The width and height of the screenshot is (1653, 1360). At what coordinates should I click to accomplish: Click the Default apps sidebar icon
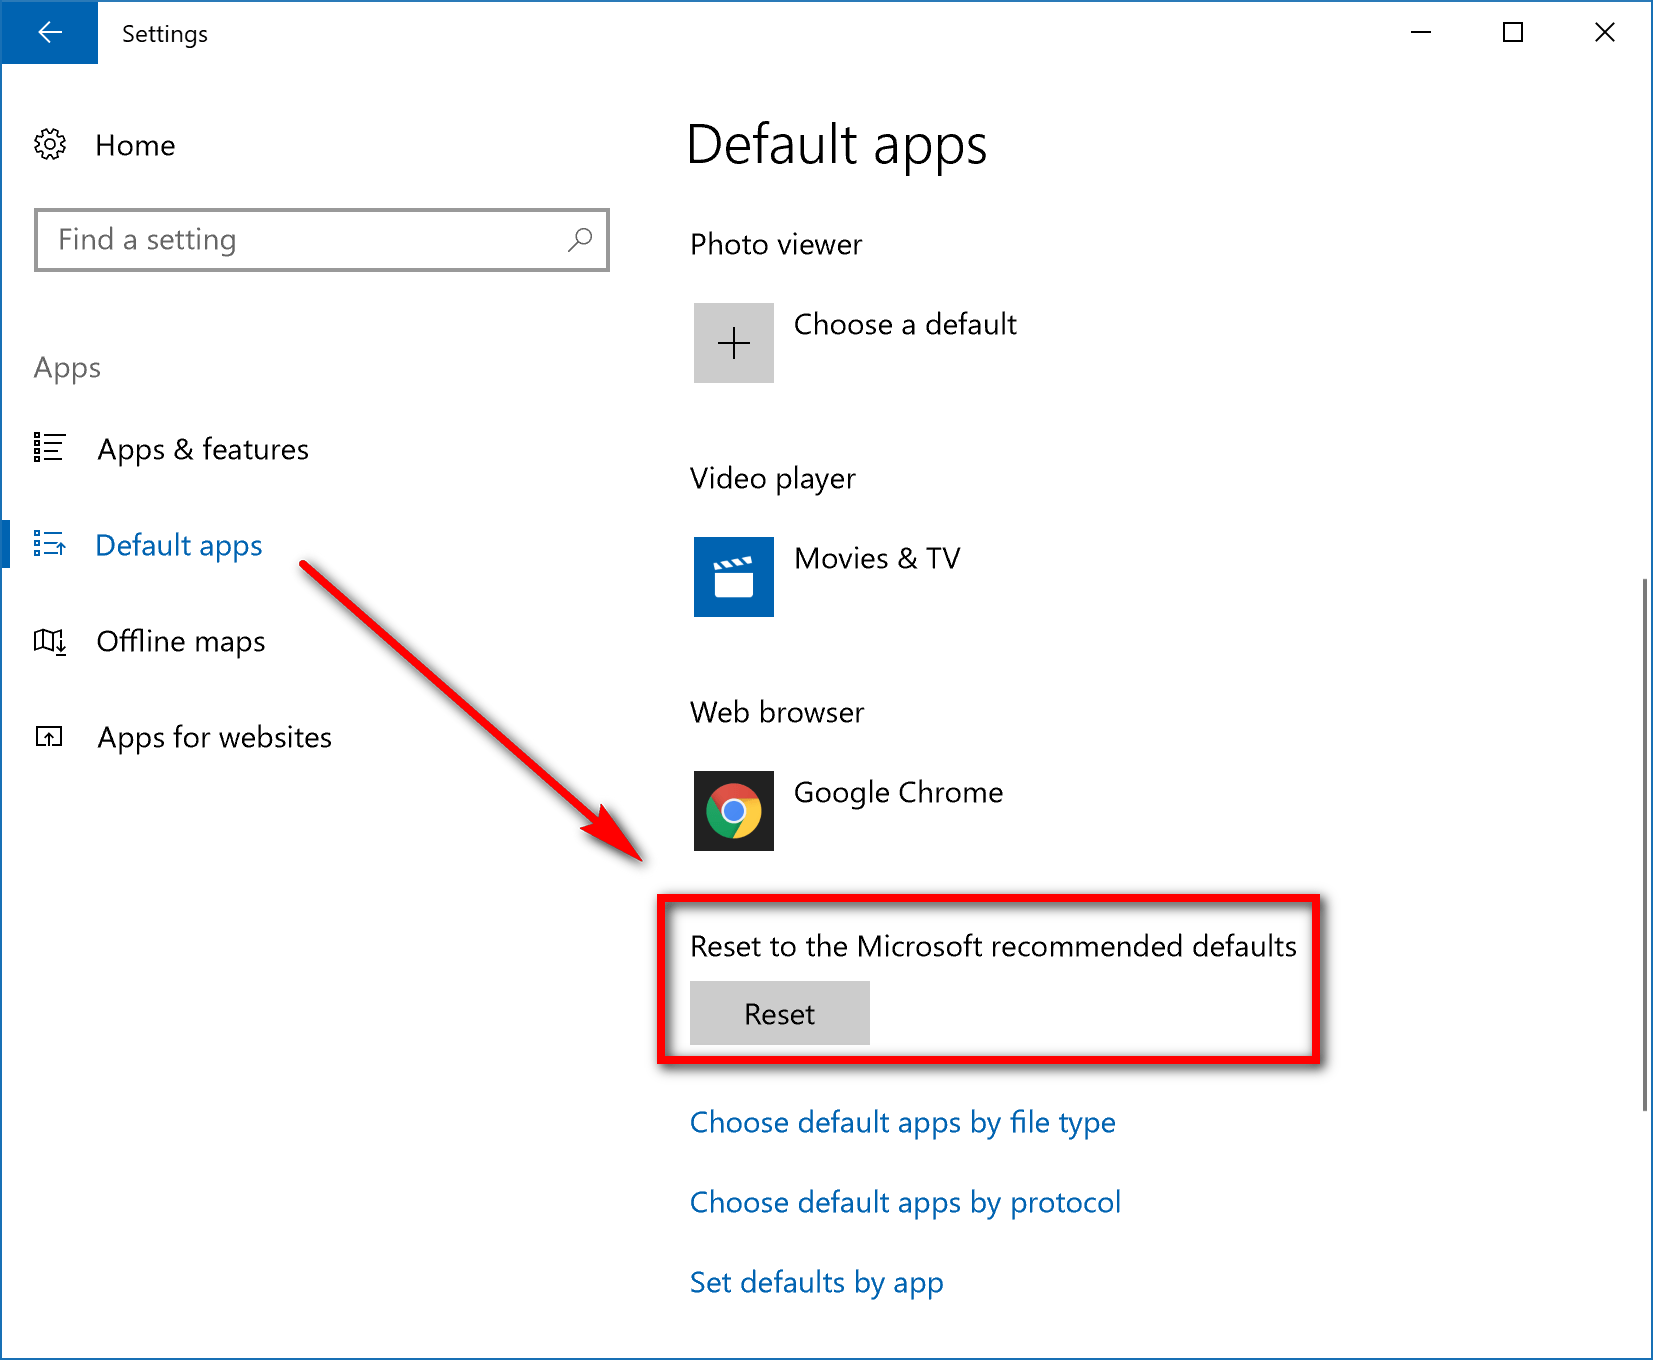click(x=49, y=544)
